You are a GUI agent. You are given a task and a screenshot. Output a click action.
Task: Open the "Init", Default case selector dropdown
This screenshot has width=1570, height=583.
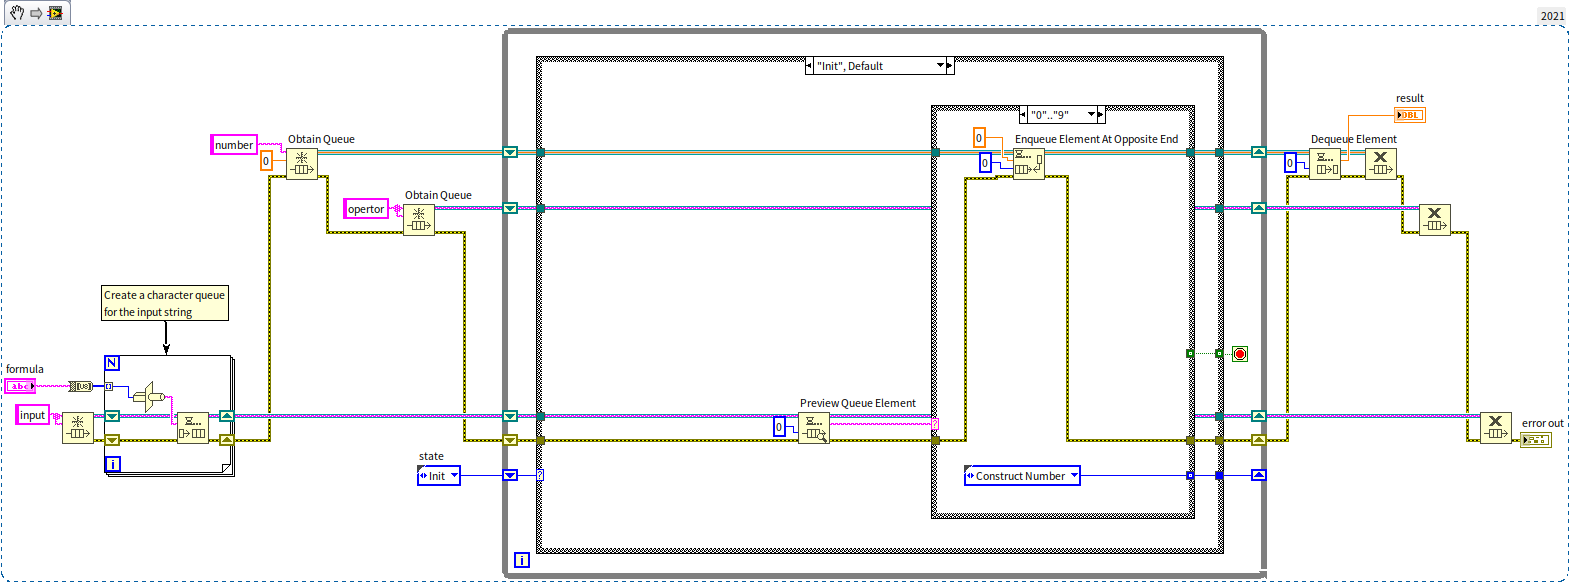[x=940, y=66]
